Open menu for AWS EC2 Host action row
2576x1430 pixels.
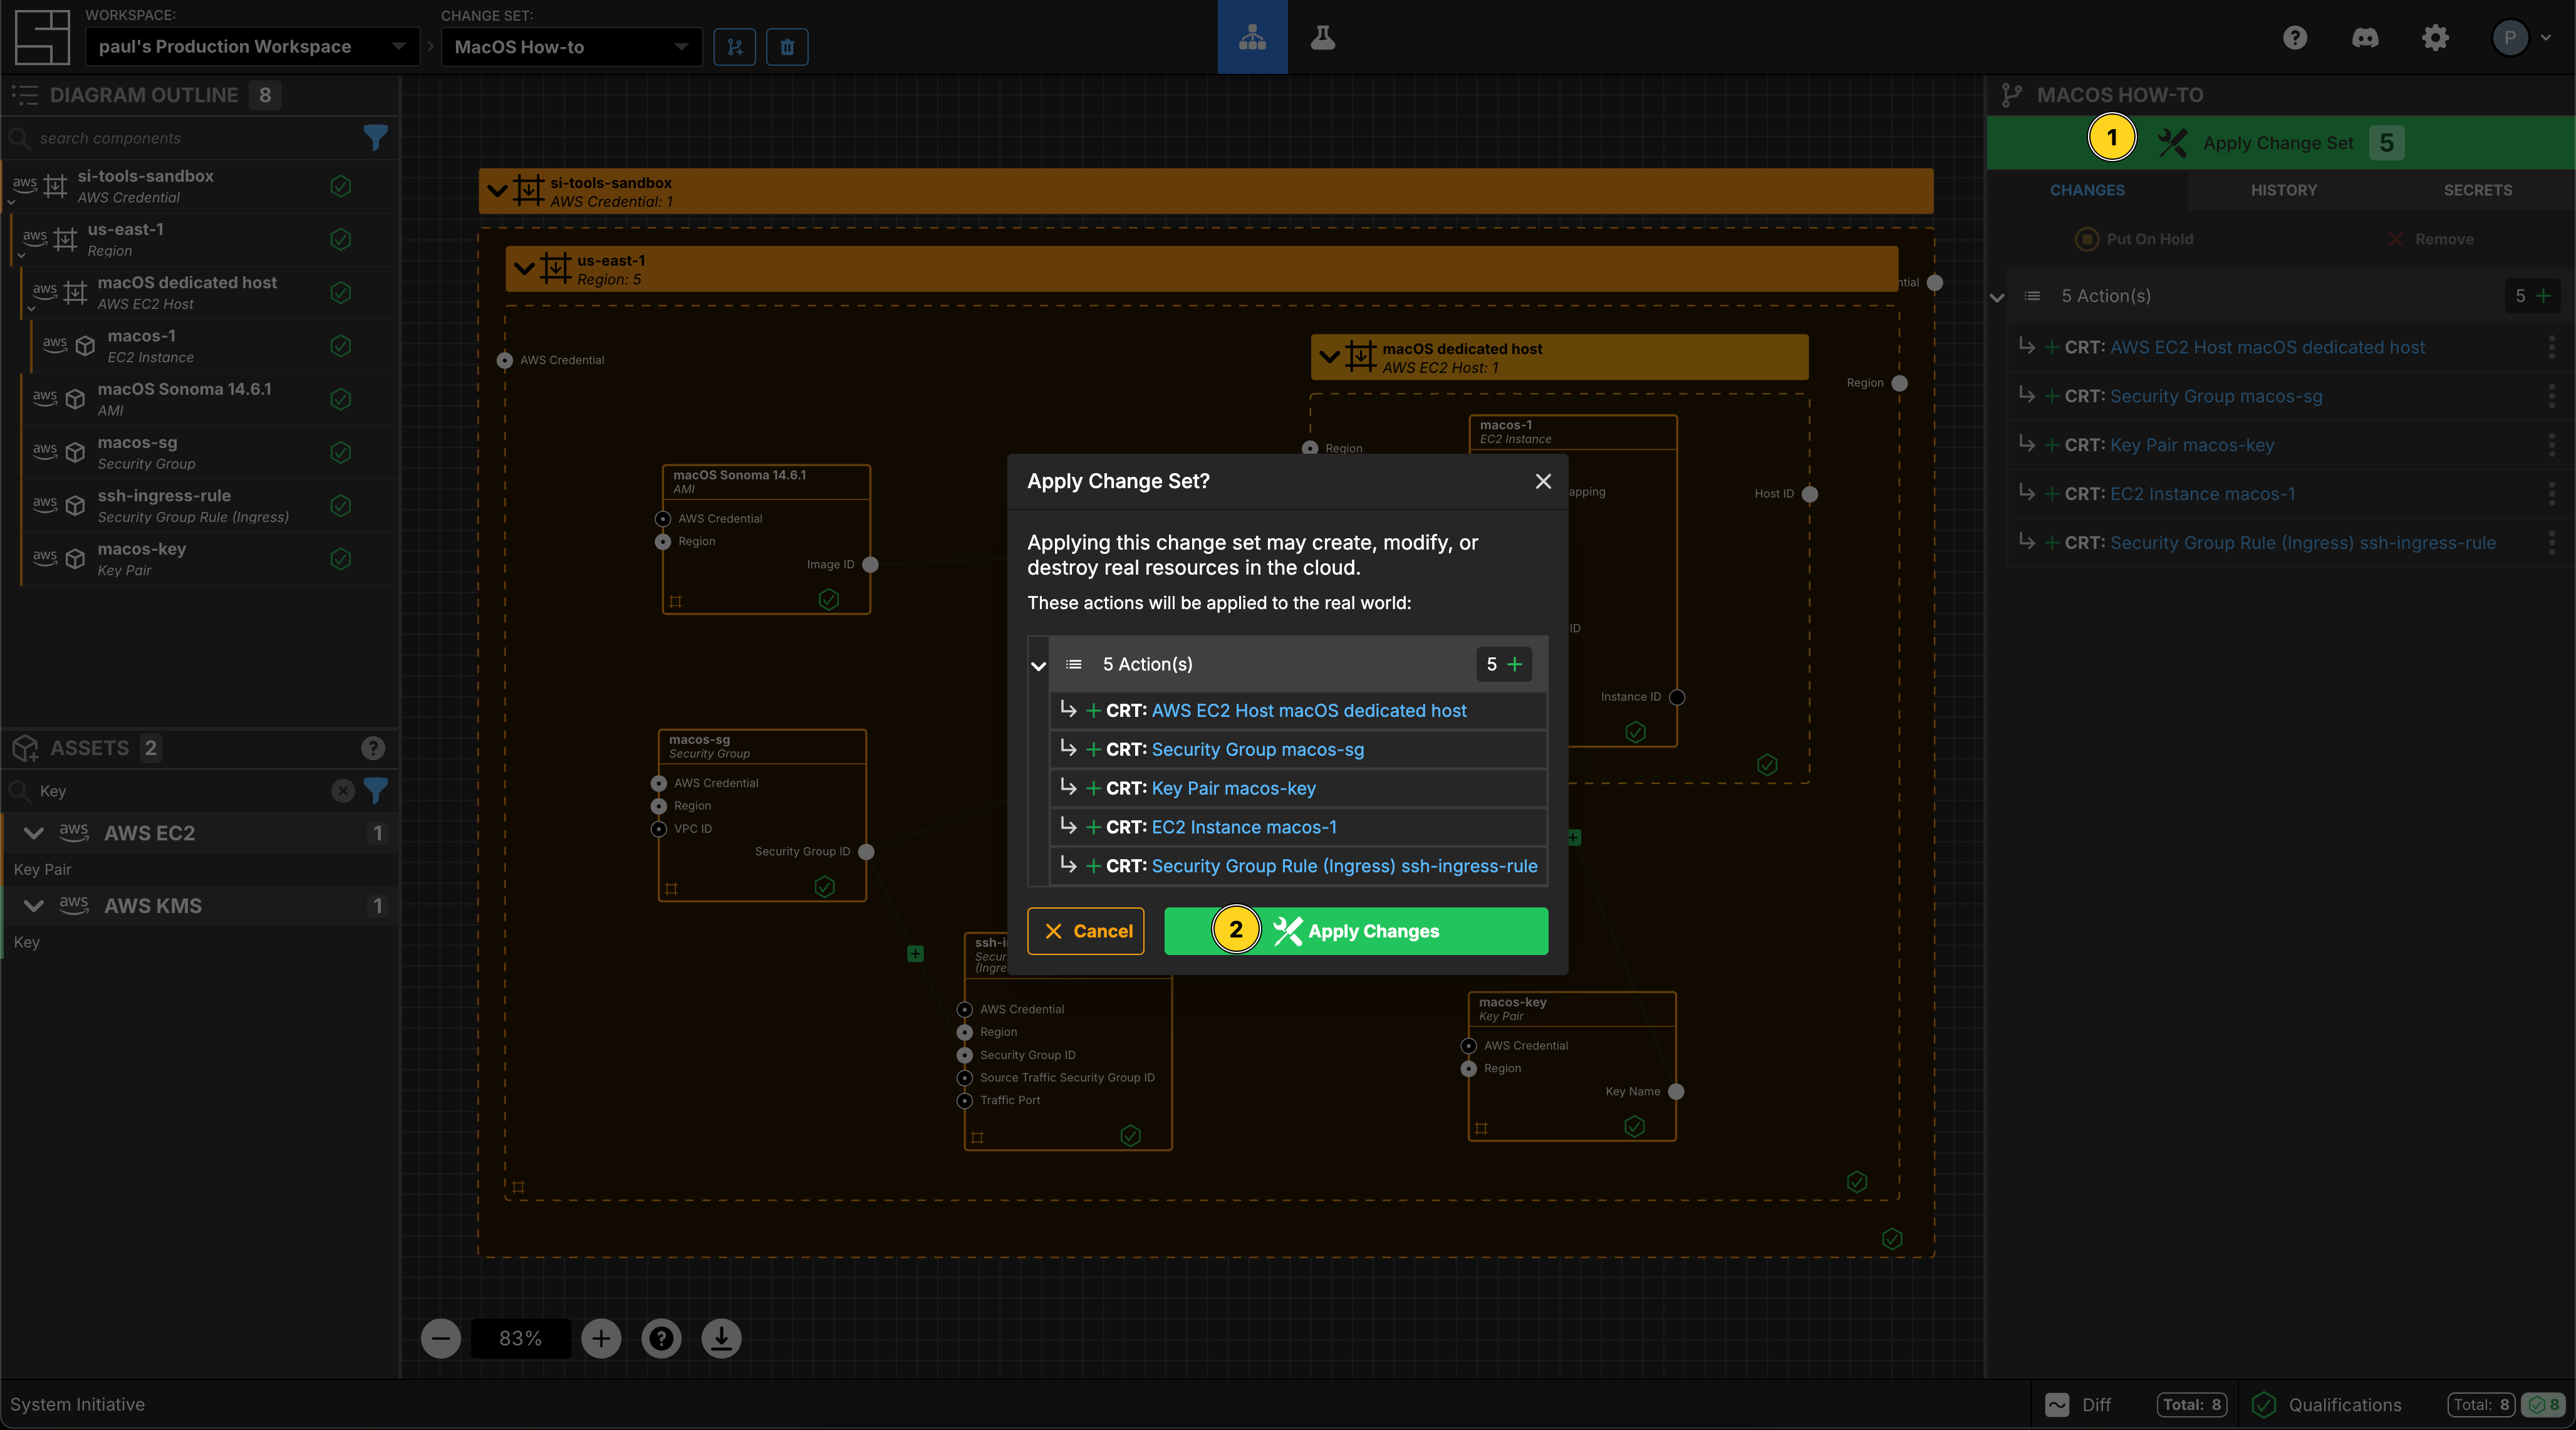tap(2551, 347)
